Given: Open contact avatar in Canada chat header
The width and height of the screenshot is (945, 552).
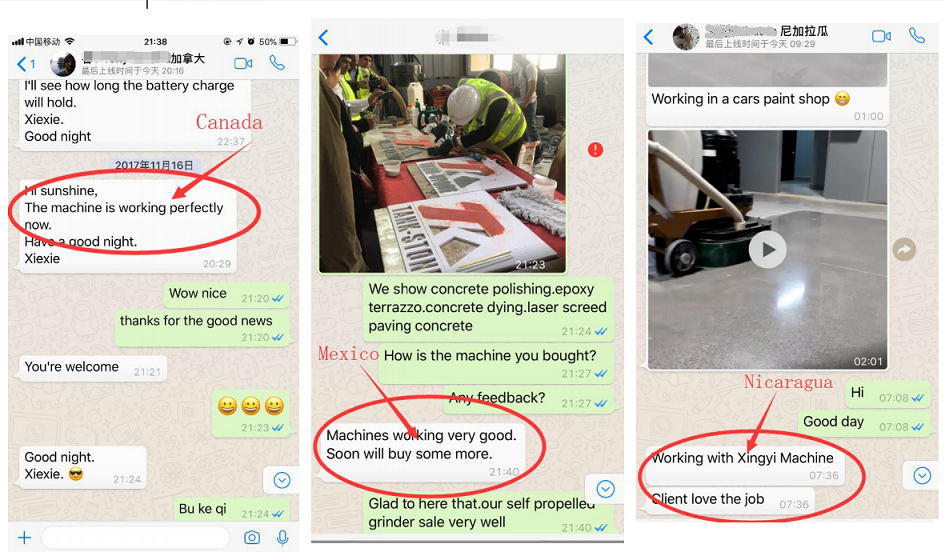Looking at the screenshot, I should (63, 64).
